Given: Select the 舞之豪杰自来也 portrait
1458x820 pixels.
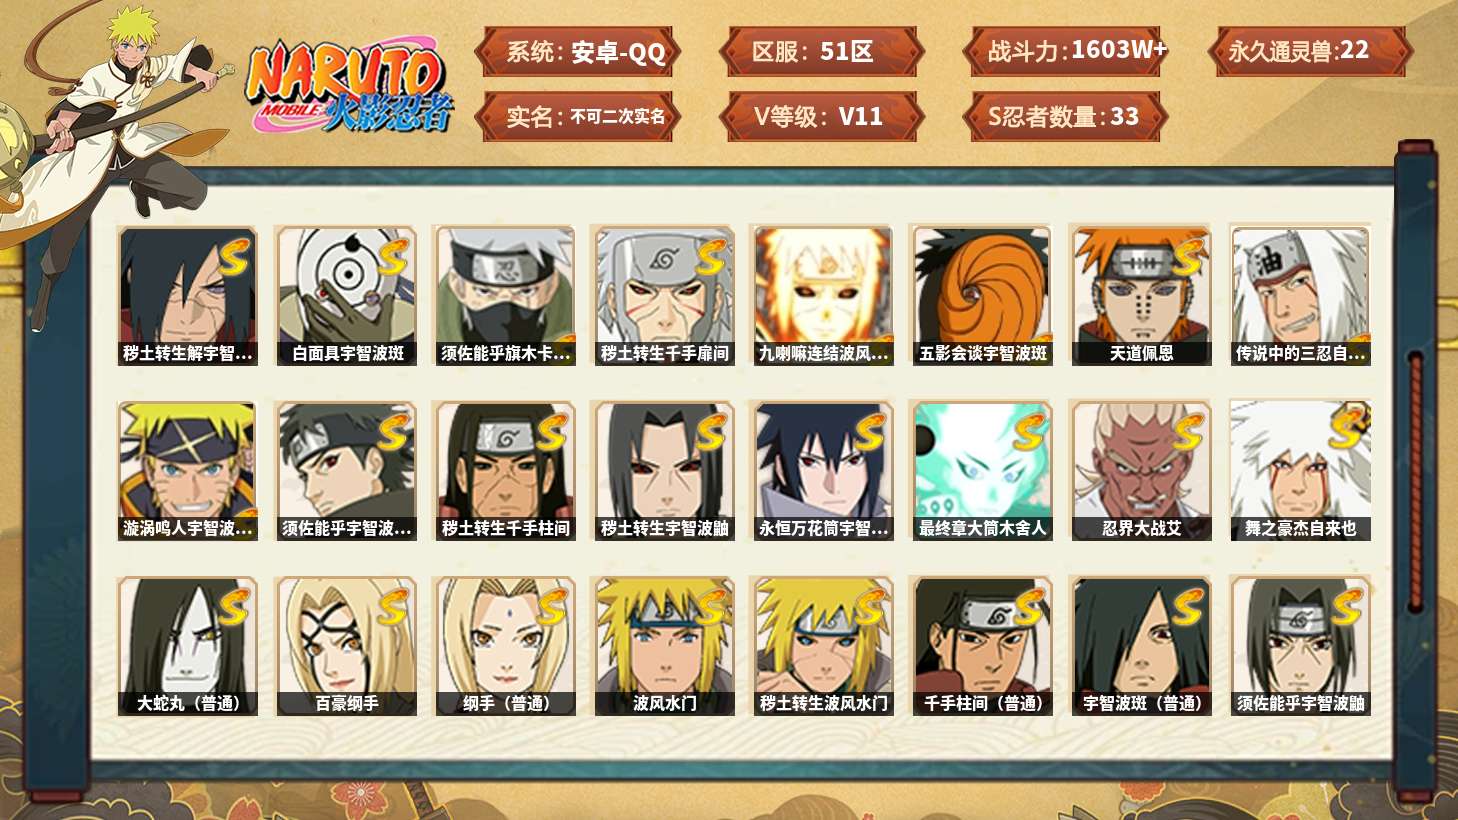Looking at the screenshot, I should pyautogui.click(x=1300, y=471).
